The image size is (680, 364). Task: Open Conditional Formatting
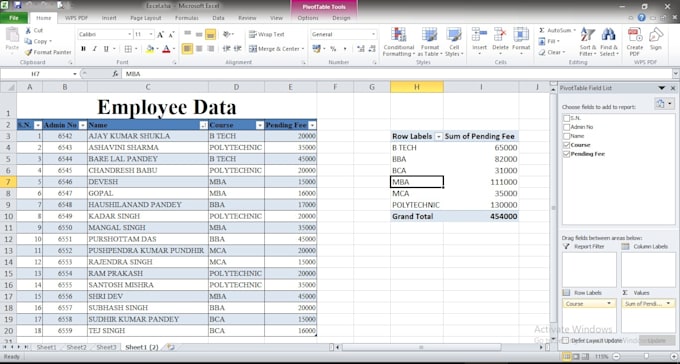[399, 42]
